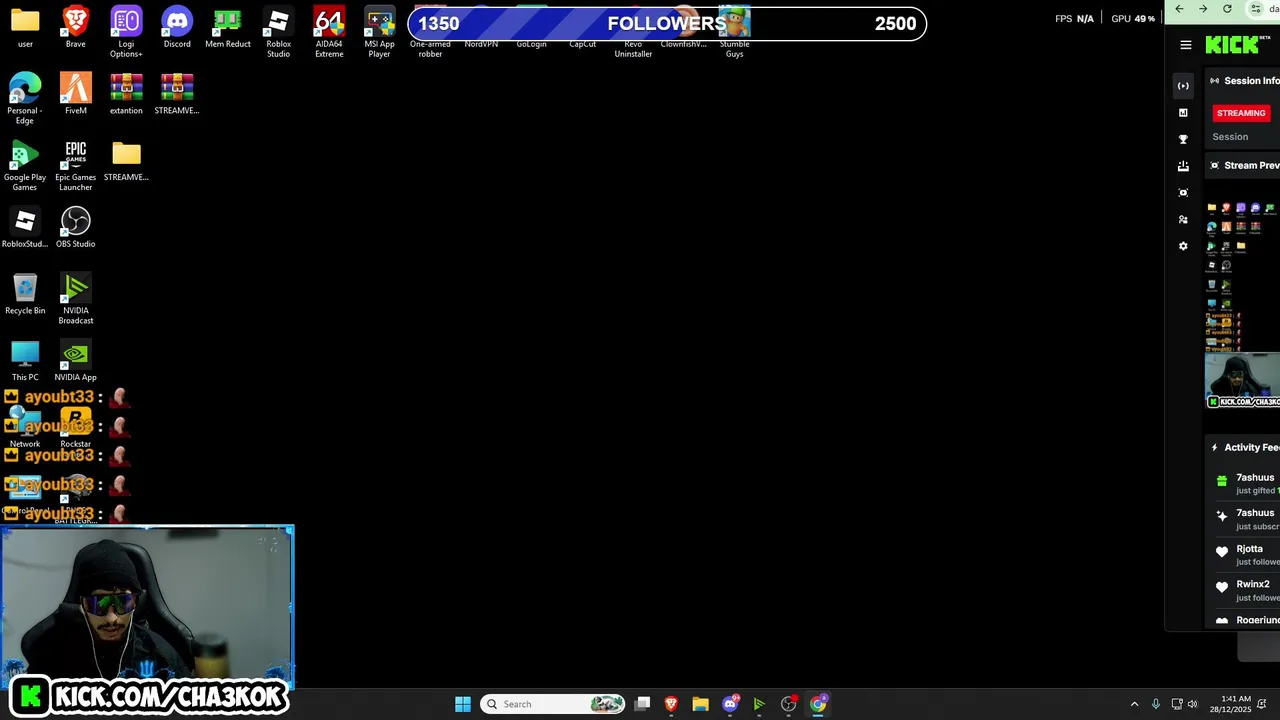The height and width of the screenshot is (720, 1280).
Task: Open File Explorer from the taskbar
Action: pos(700,704)
